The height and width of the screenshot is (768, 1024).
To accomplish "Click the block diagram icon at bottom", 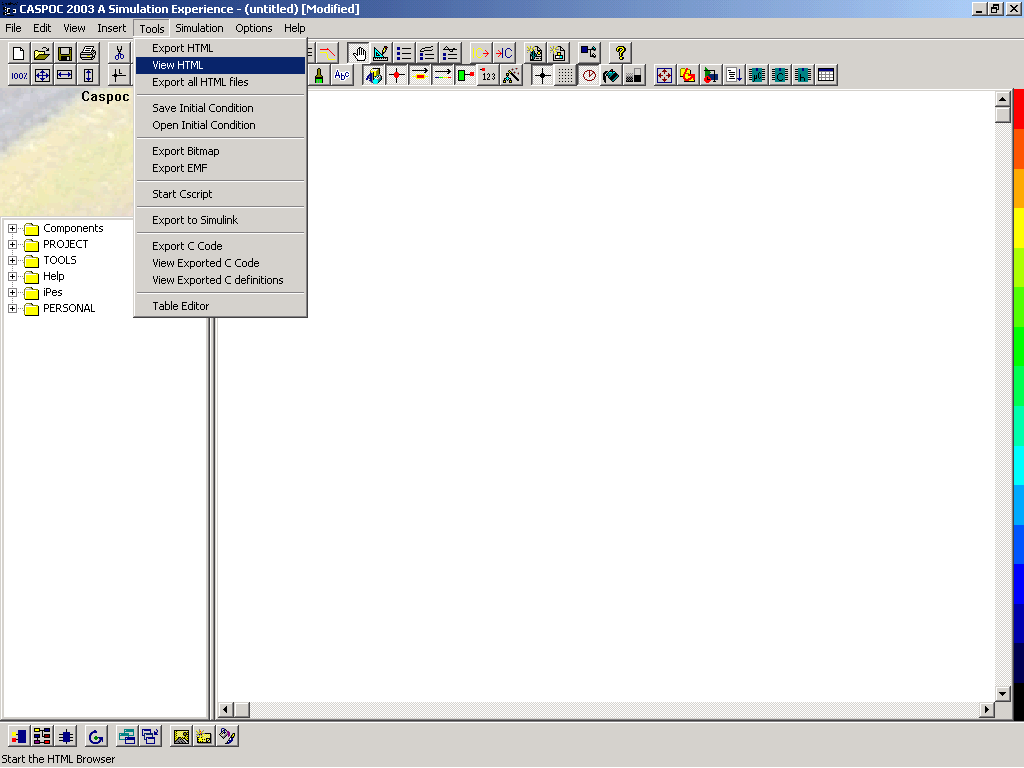I will point(42,736).
